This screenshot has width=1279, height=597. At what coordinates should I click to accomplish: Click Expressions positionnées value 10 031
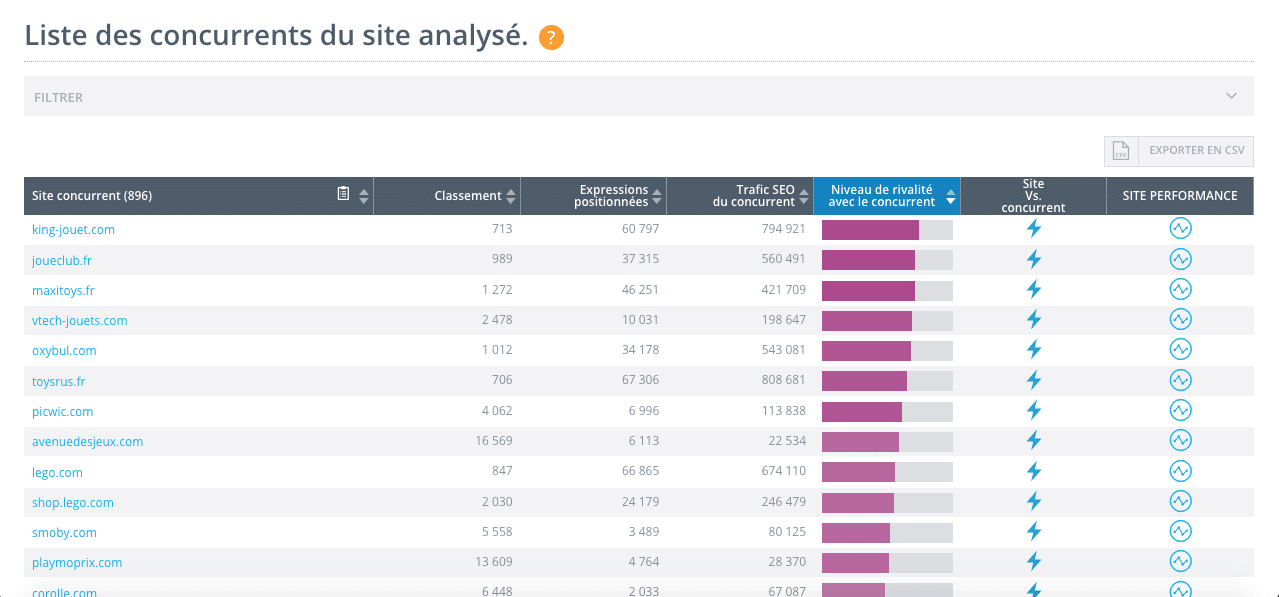tap(641, 320)
